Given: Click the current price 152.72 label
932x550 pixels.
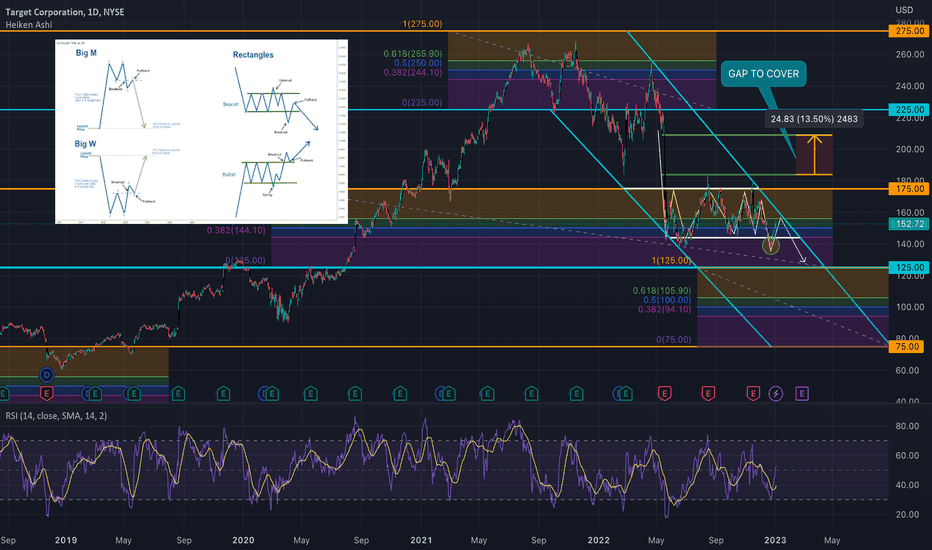Looking at the screenshot, I should [907, 224].
